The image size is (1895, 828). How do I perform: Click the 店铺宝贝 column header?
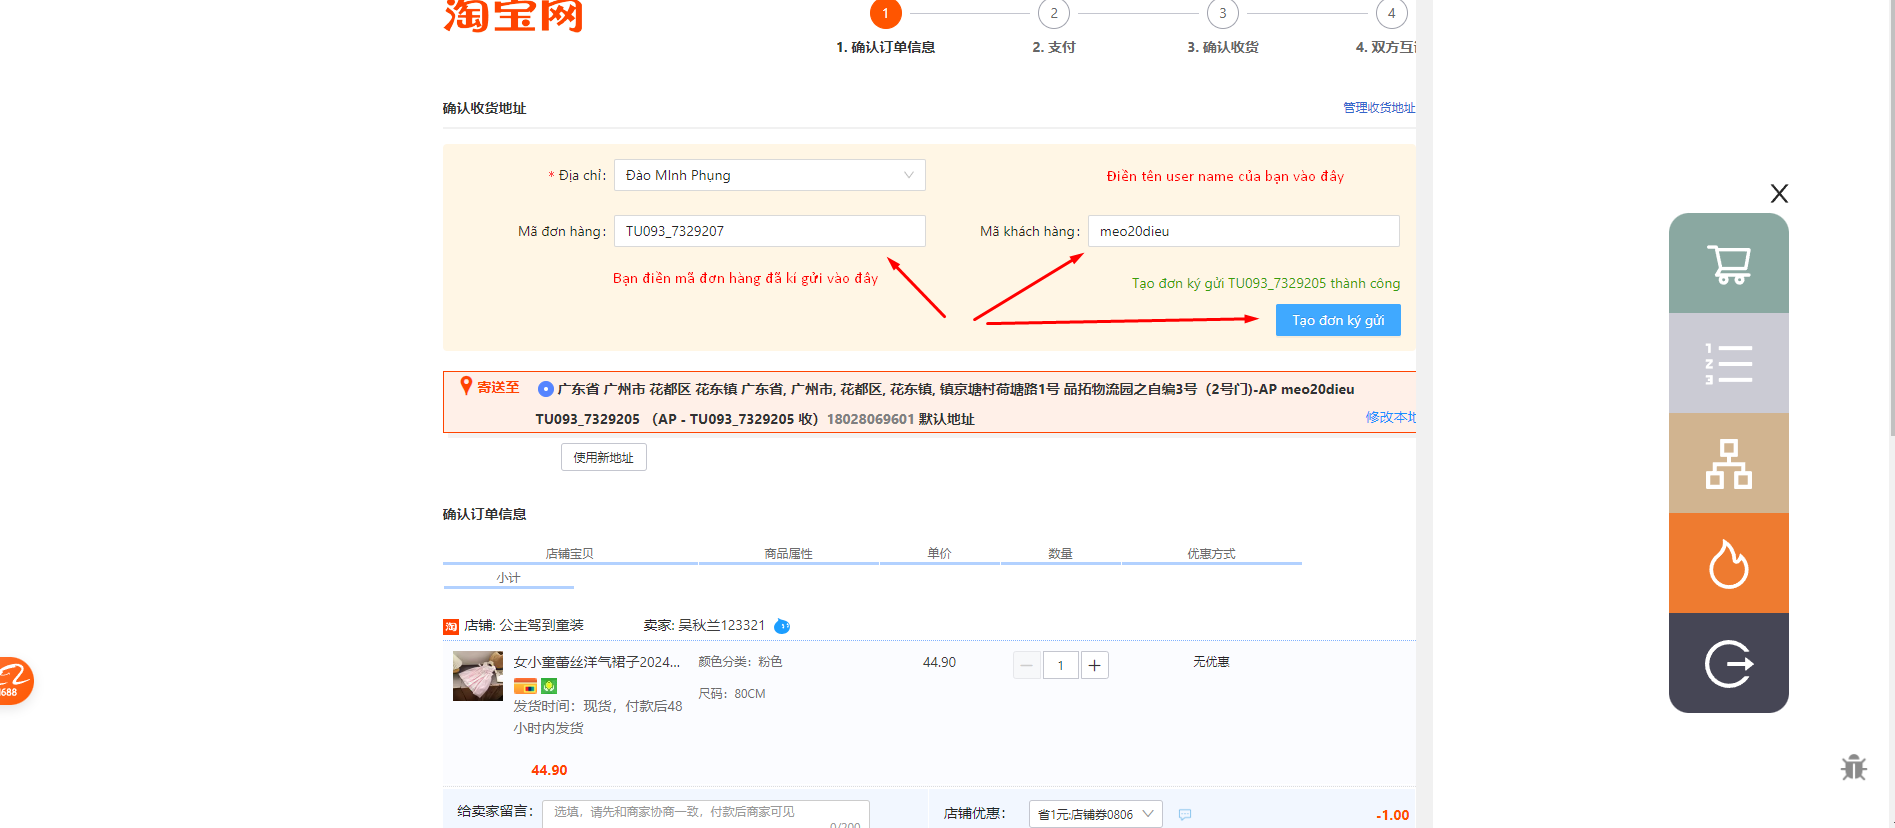tap(570, 554)
